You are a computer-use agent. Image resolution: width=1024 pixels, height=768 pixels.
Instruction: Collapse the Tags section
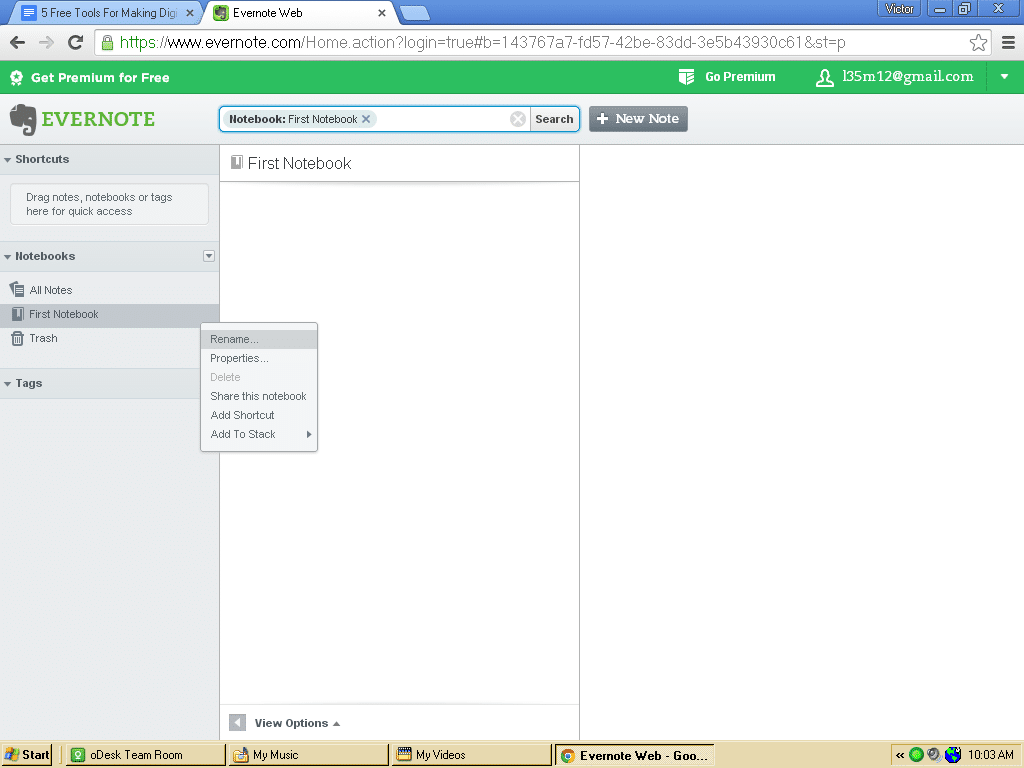(8, 384)
